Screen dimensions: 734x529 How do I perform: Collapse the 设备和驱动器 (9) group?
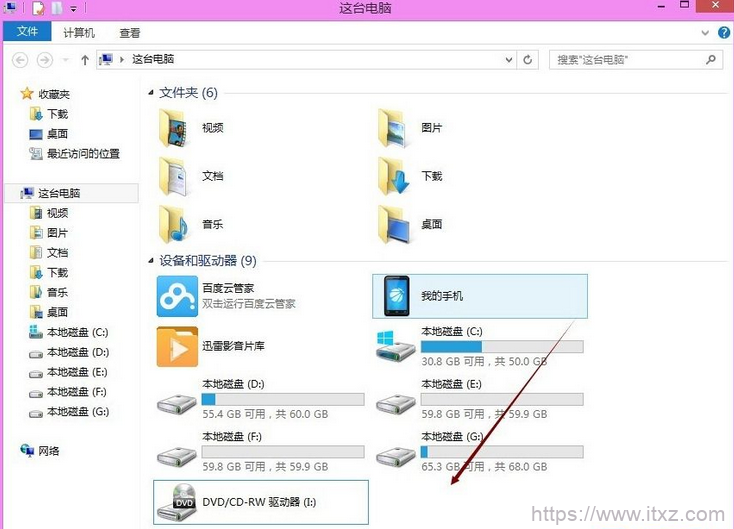coord(151,260)
